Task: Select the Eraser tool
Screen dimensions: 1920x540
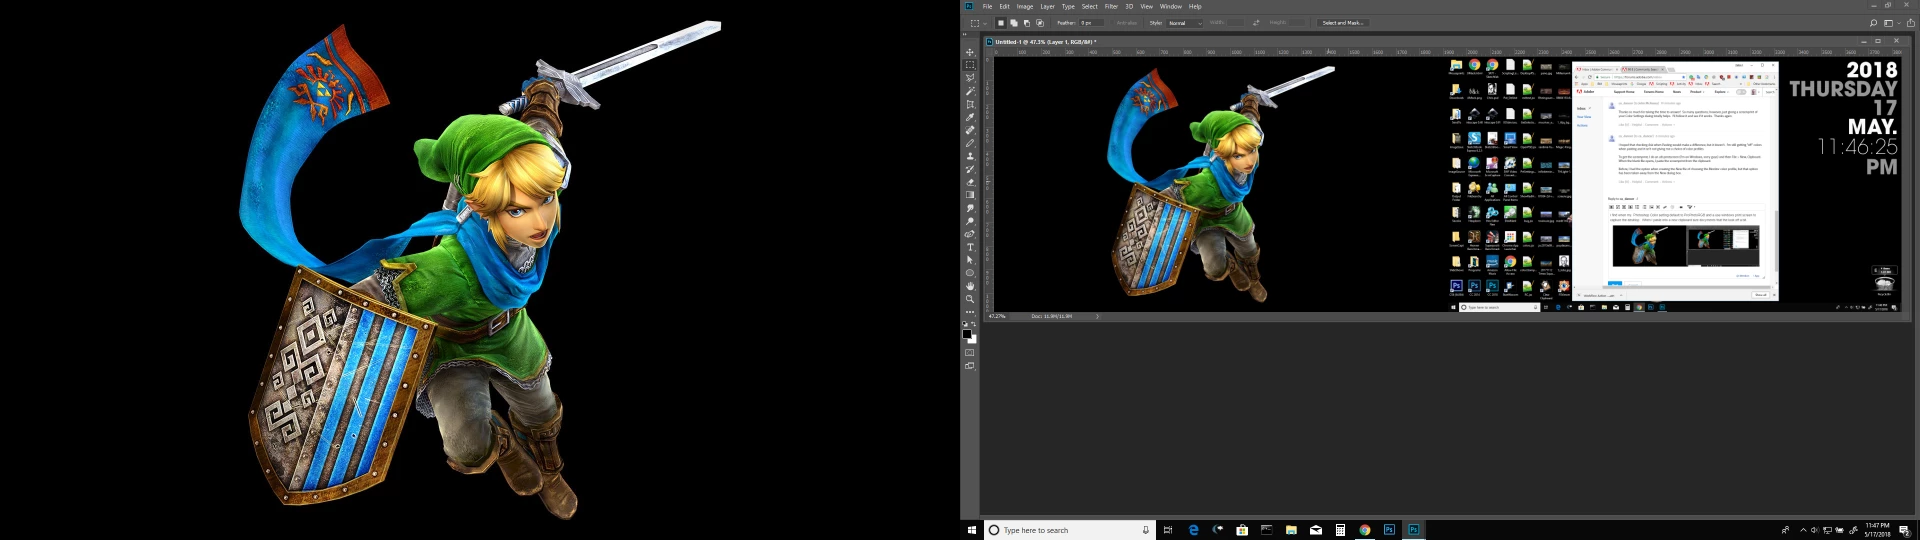Action: [x=970, y=182]
